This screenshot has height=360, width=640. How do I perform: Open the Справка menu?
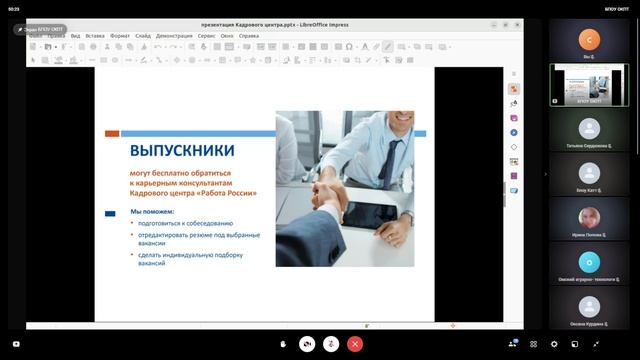(249, 36)
